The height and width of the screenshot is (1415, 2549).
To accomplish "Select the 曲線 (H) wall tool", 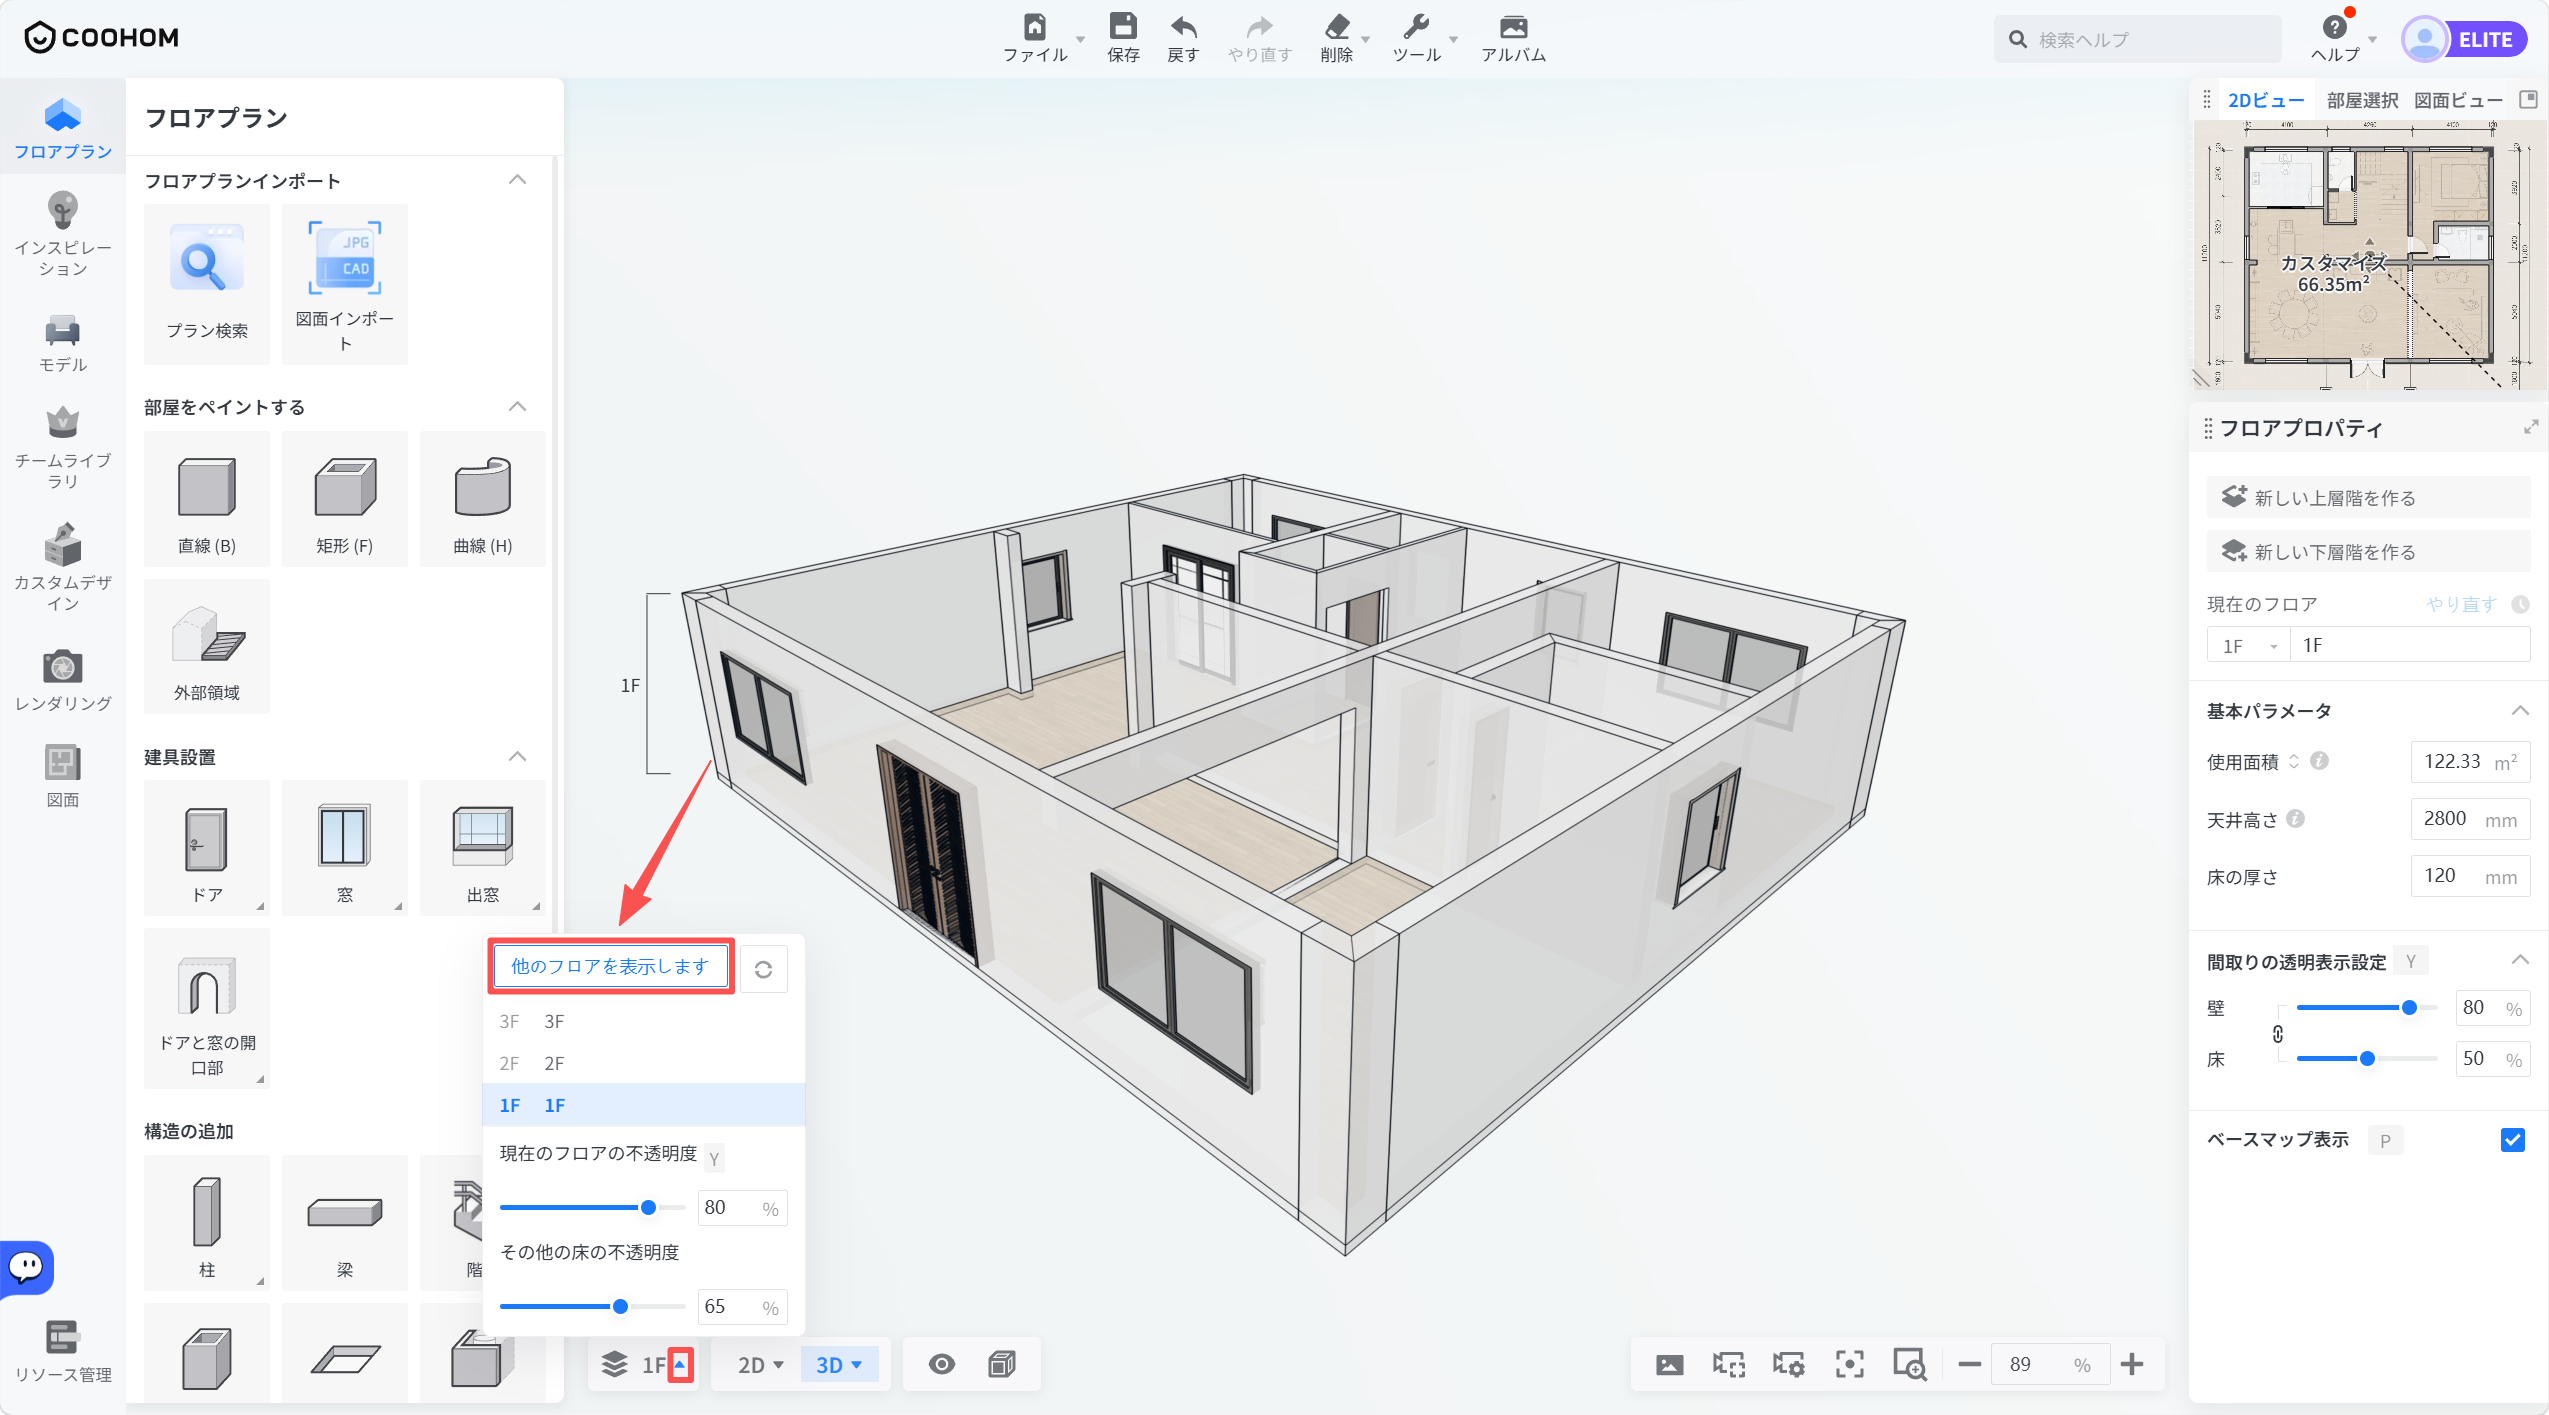I will pyautogui.click(x=483, y=499).
